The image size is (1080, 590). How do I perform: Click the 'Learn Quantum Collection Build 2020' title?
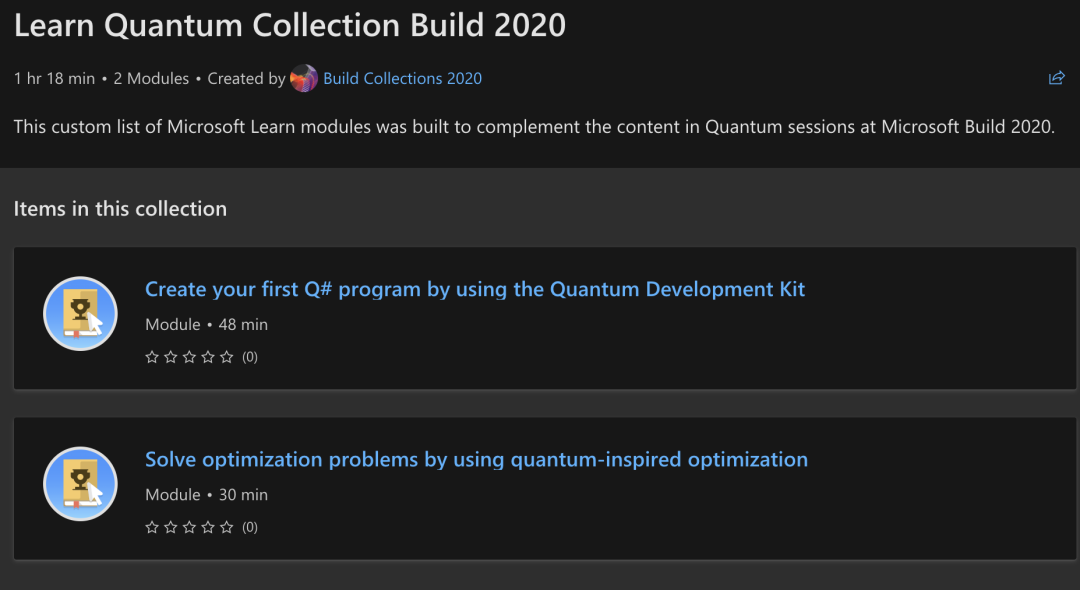(290, 26)
